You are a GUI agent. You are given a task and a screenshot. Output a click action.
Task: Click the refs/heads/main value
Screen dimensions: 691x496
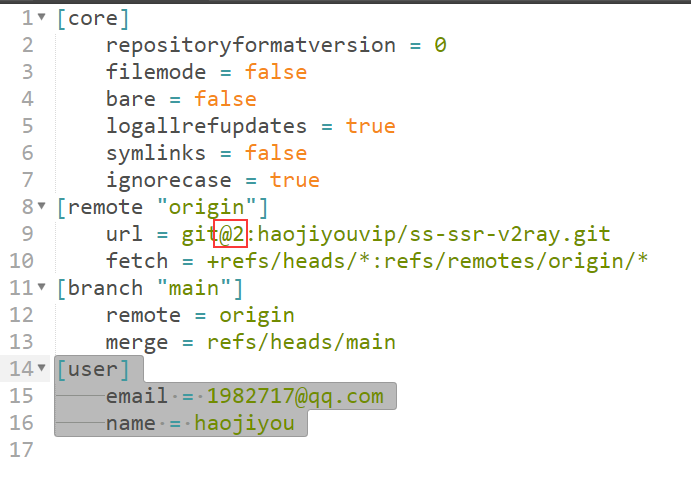301,342
